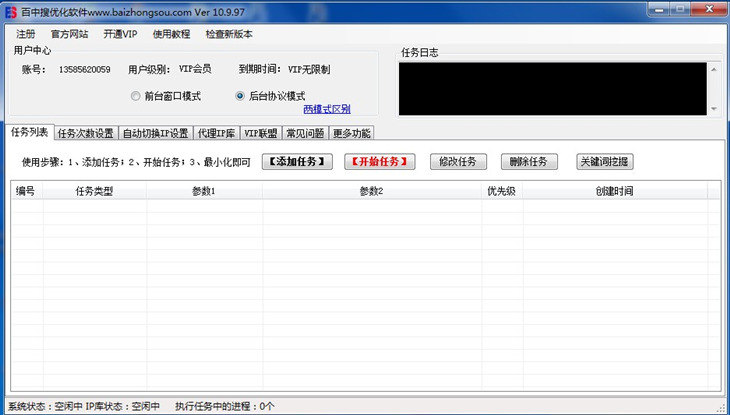Open 使用教程 from the menu bar
The image size is (730, 415).
[x=171, y=34]
